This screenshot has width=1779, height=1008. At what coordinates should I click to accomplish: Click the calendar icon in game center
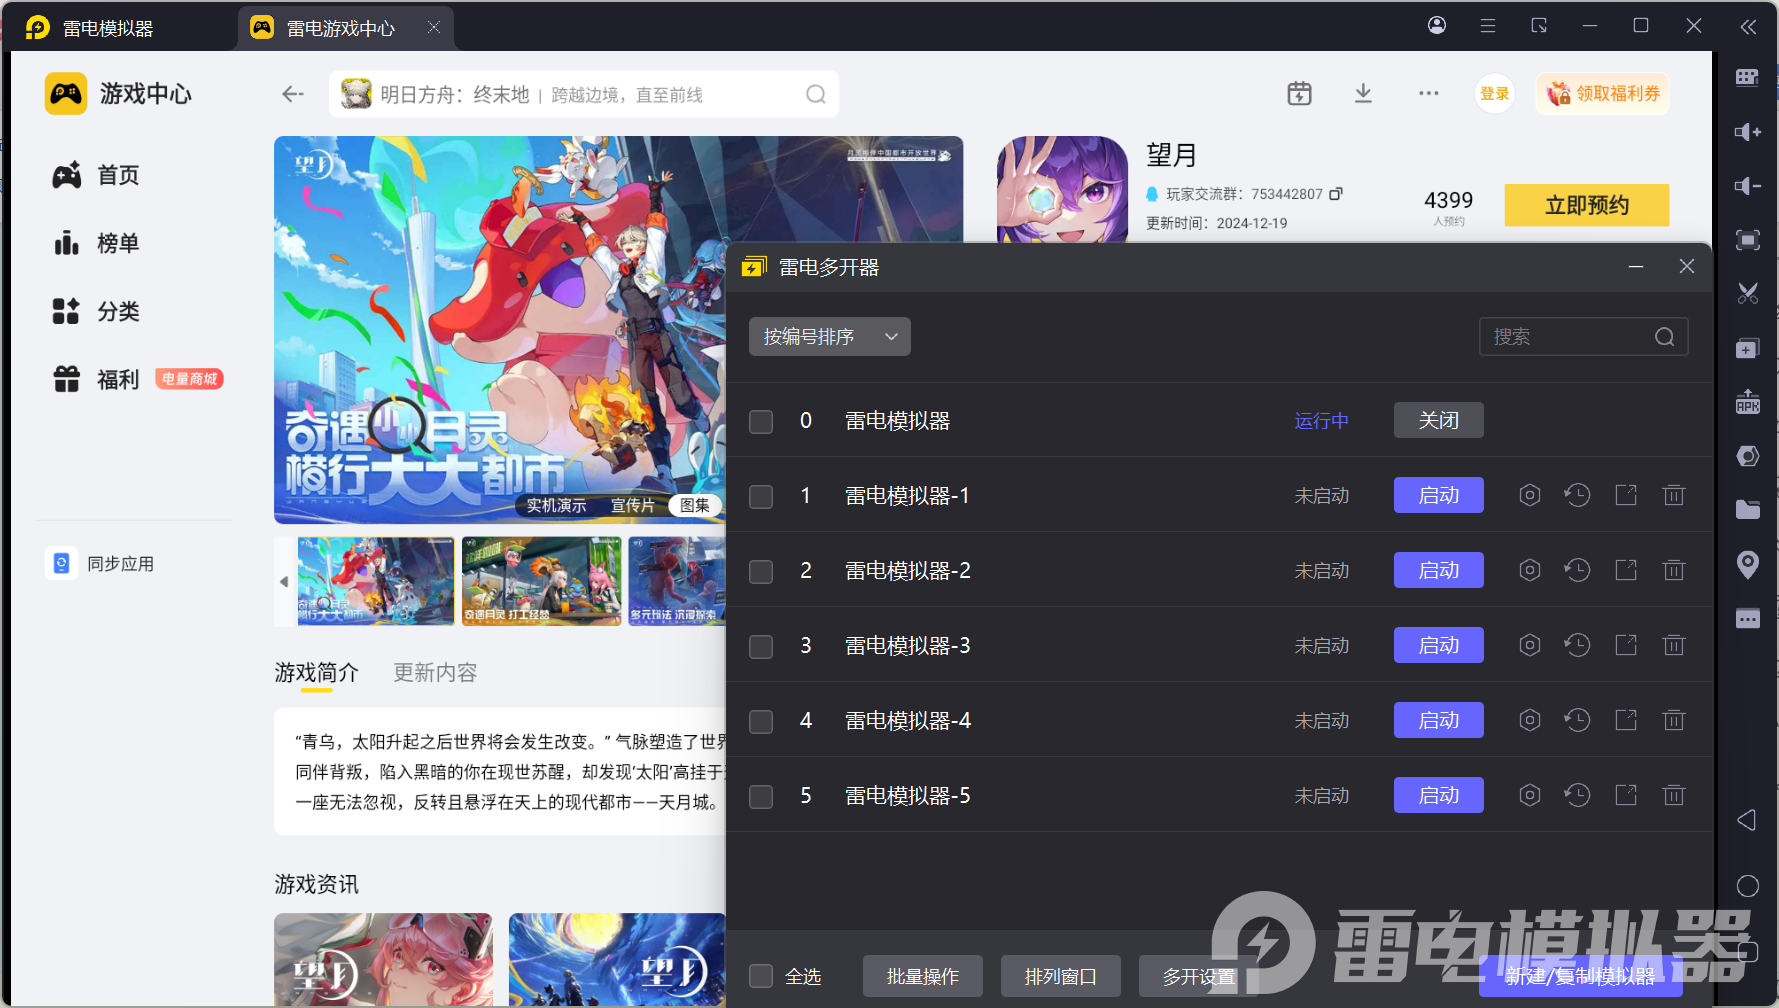point(1299,94)
